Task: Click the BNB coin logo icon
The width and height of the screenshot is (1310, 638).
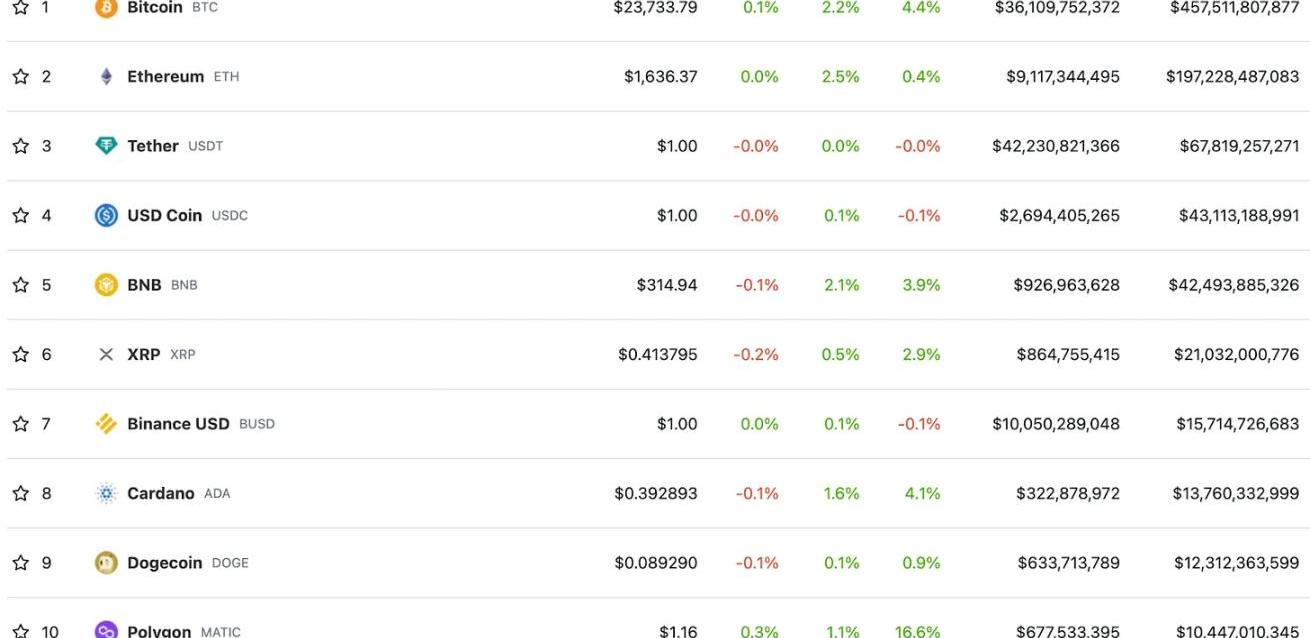Action: 106,285
